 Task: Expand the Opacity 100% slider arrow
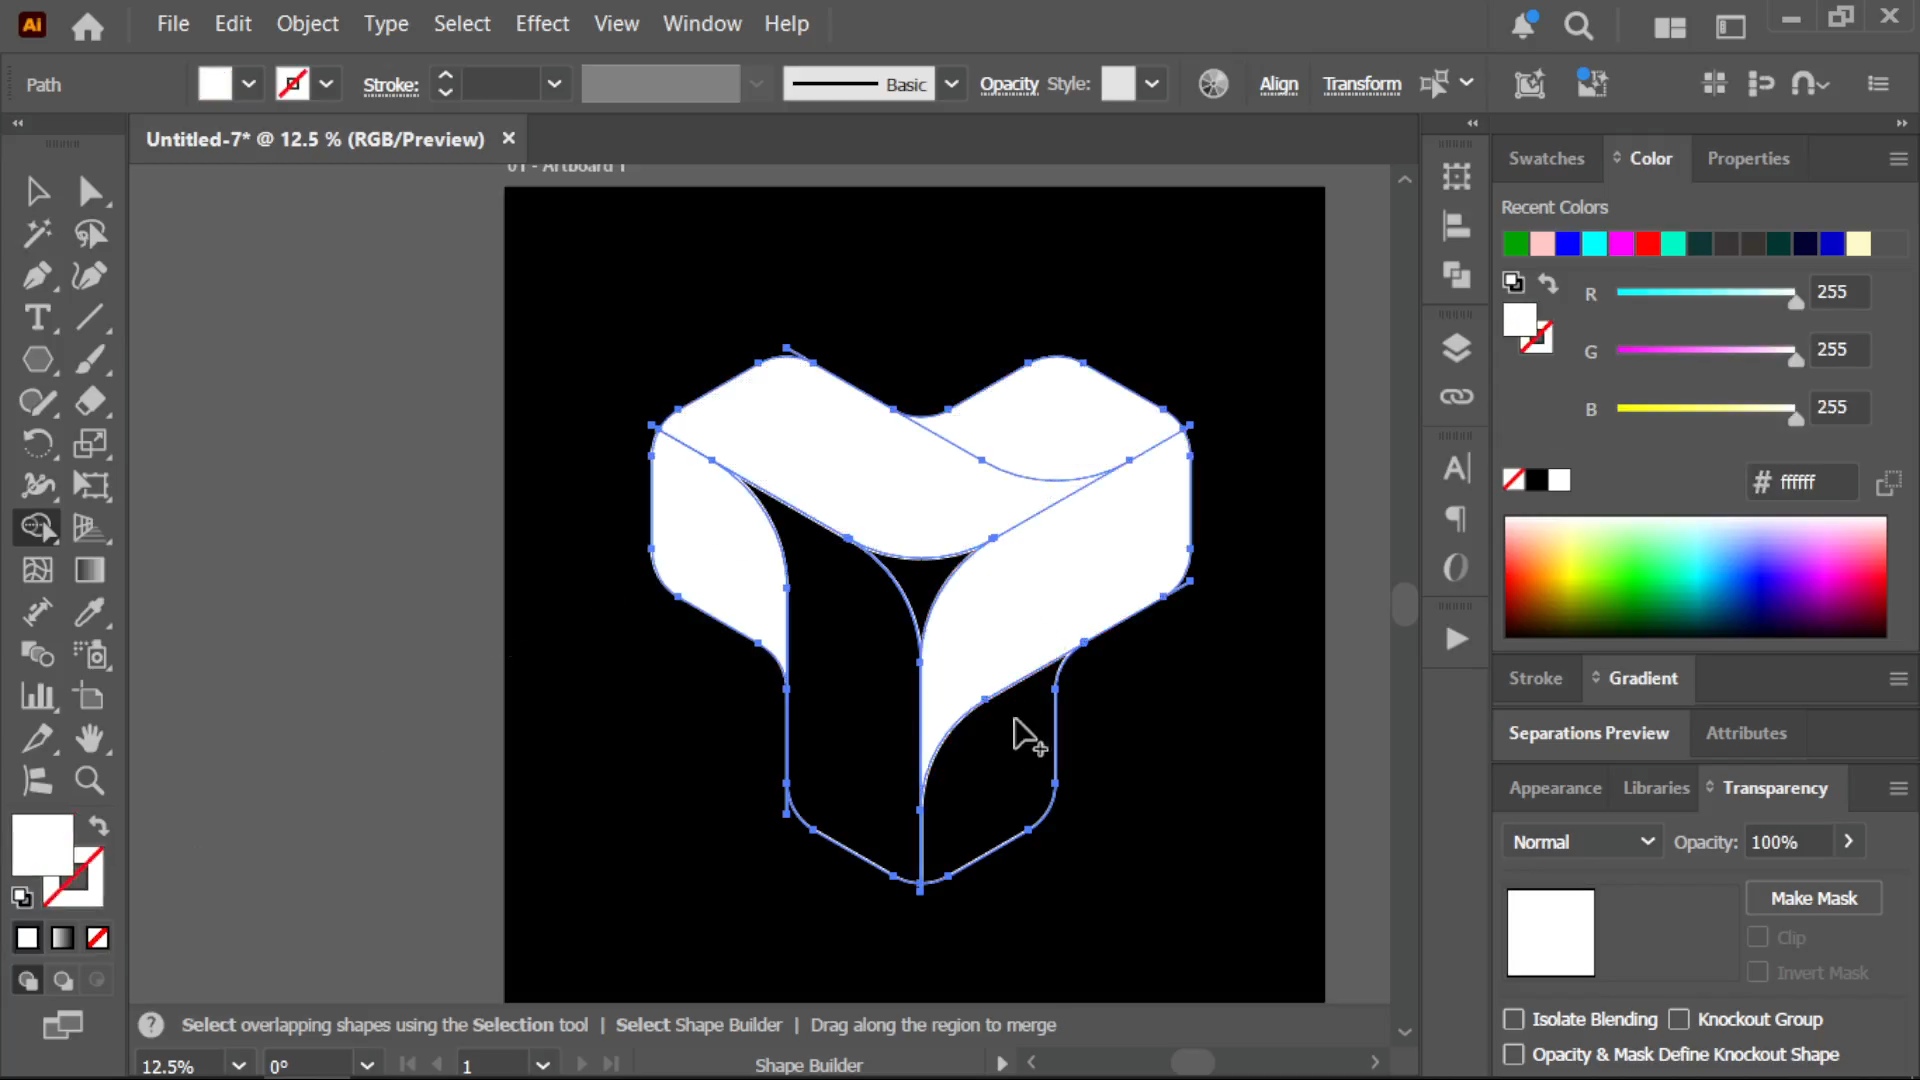1849,841
